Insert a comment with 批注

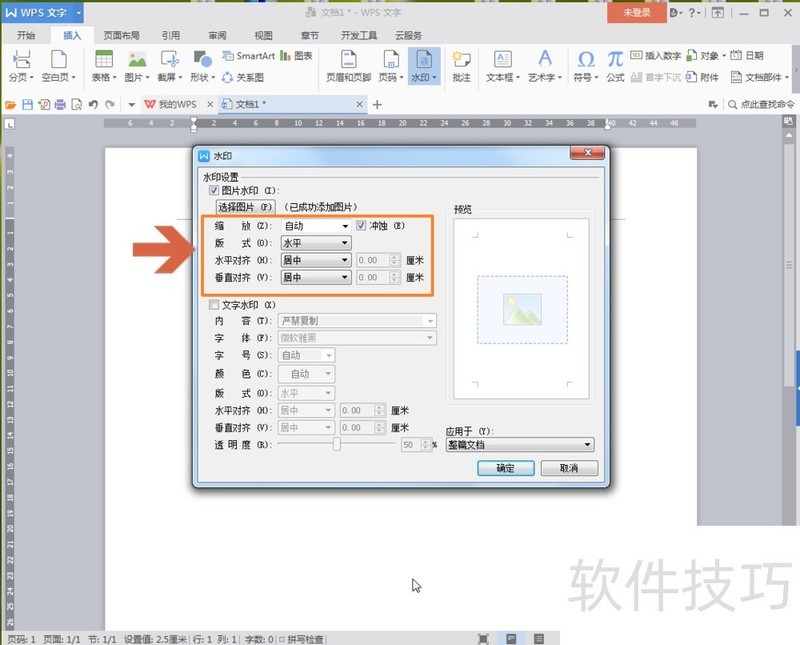click(x=461, y=66)
